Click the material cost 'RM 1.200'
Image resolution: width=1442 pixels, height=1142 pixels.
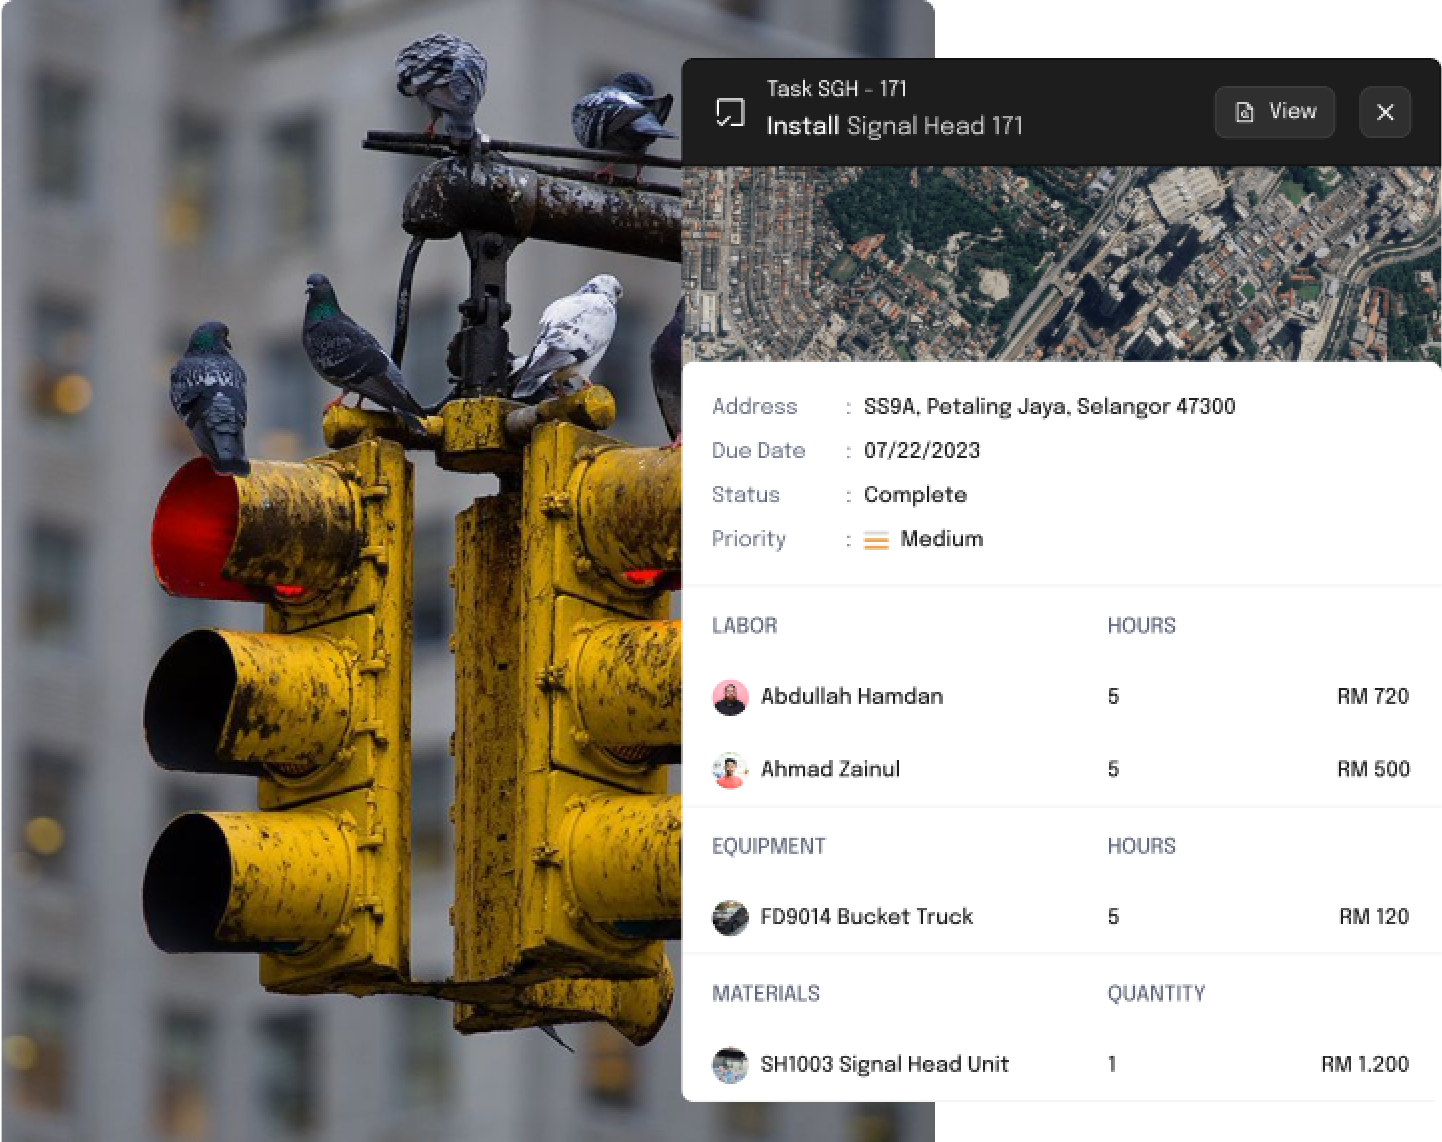pos(1365,1065)
